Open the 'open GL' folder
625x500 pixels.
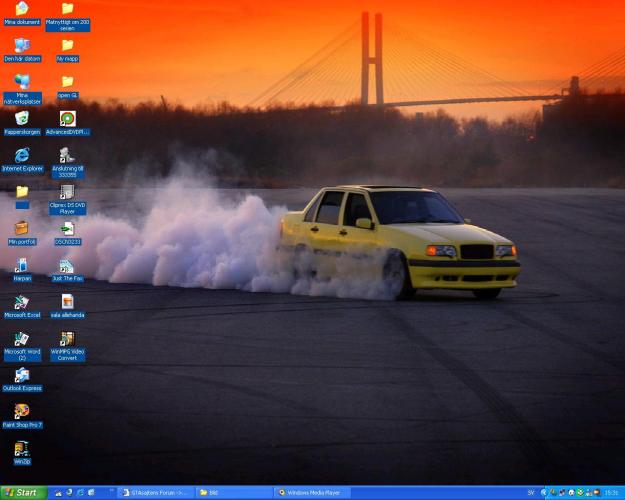click(x=67, y=82)
